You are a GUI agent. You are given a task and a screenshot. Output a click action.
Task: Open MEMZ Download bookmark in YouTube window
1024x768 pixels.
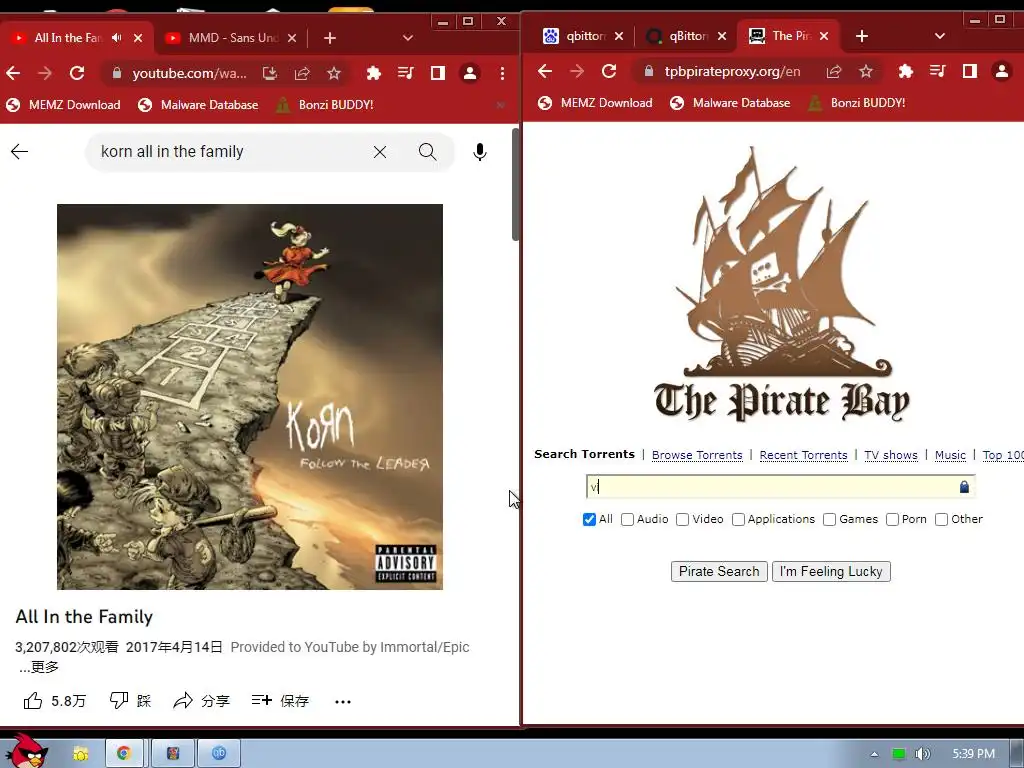point(63,104)
